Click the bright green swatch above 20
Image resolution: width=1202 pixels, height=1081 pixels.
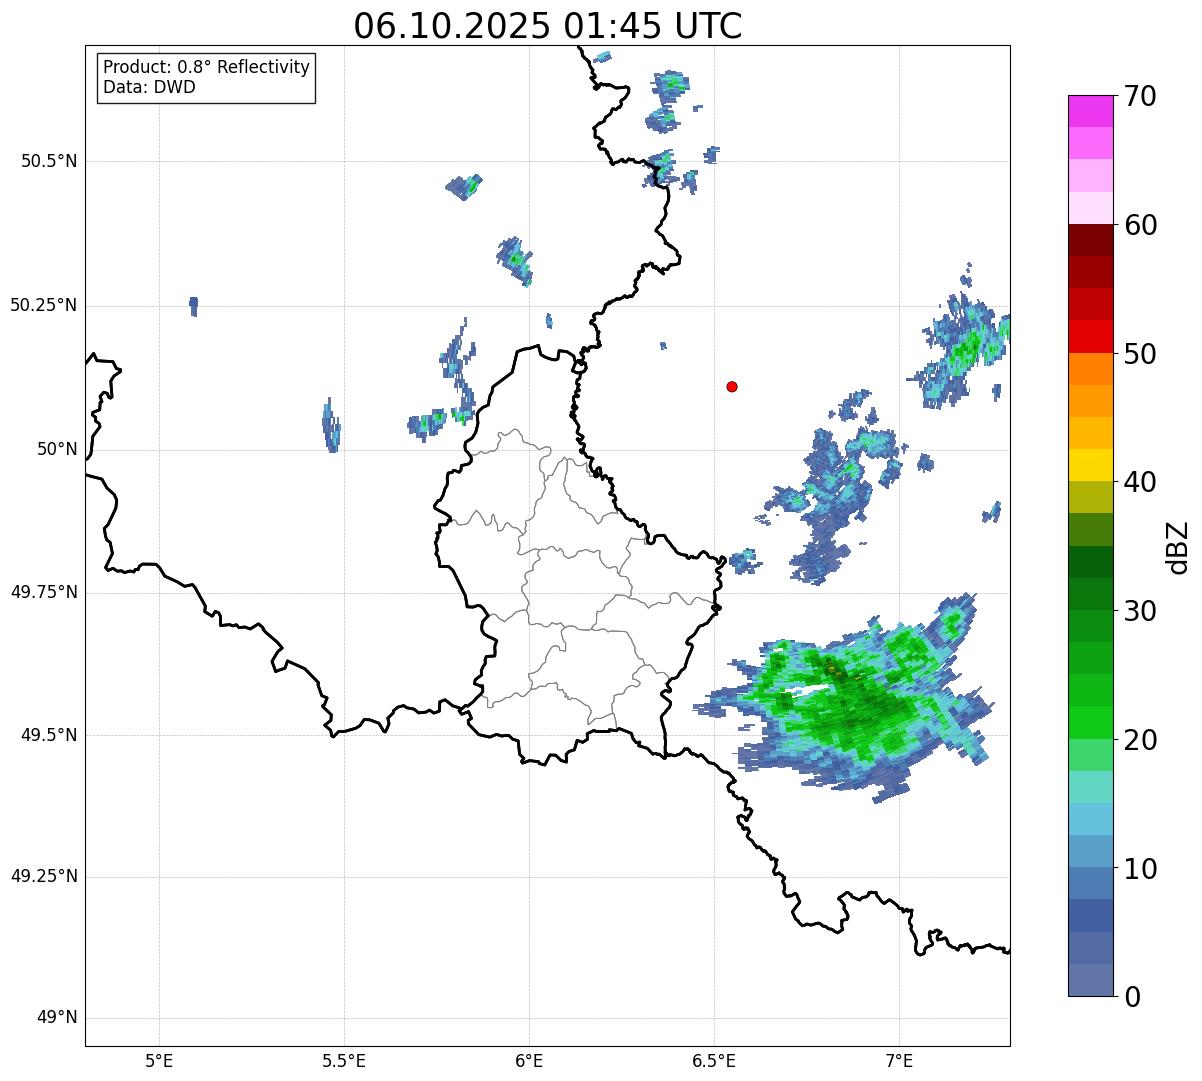(x=1090, y=722)
